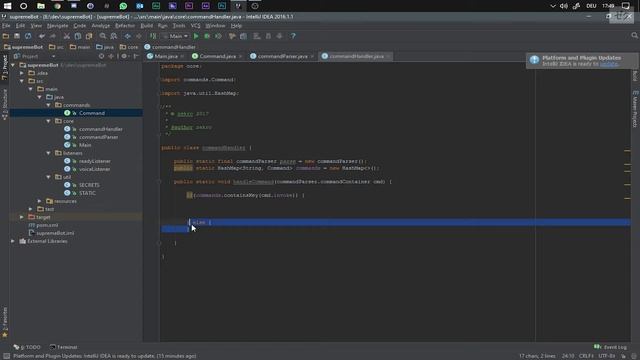Click the Help question mark icon
The width and height of the screenshot is (640, 360).
pyautogui.click(x=293, y=36)
